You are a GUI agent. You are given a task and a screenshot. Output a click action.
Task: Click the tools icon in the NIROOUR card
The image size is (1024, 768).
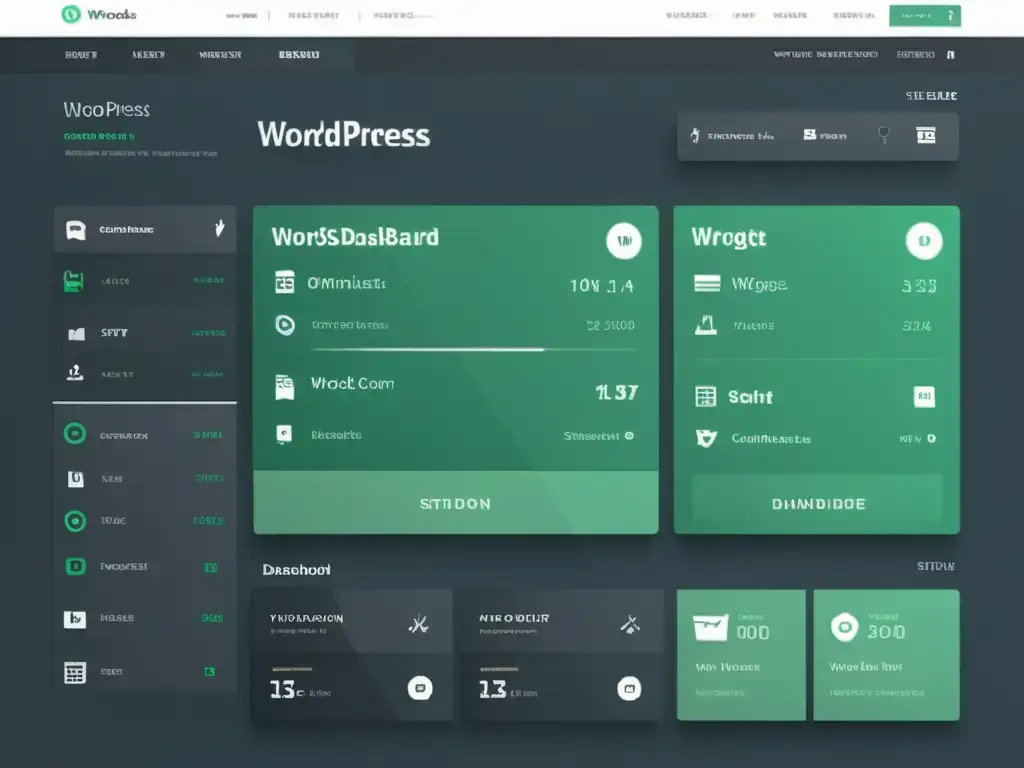pos(630,624)
